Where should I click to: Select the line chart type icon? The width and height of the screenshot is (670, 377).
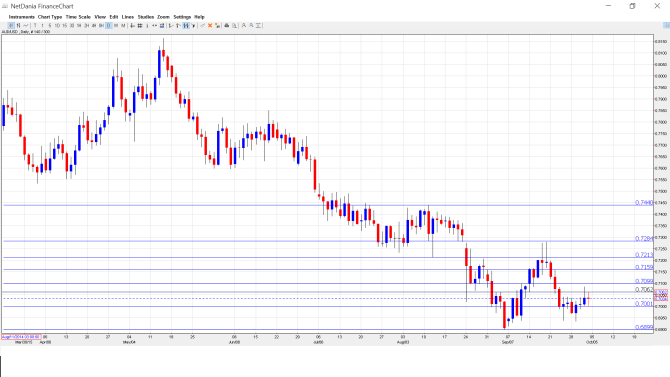tap(26, 26)
